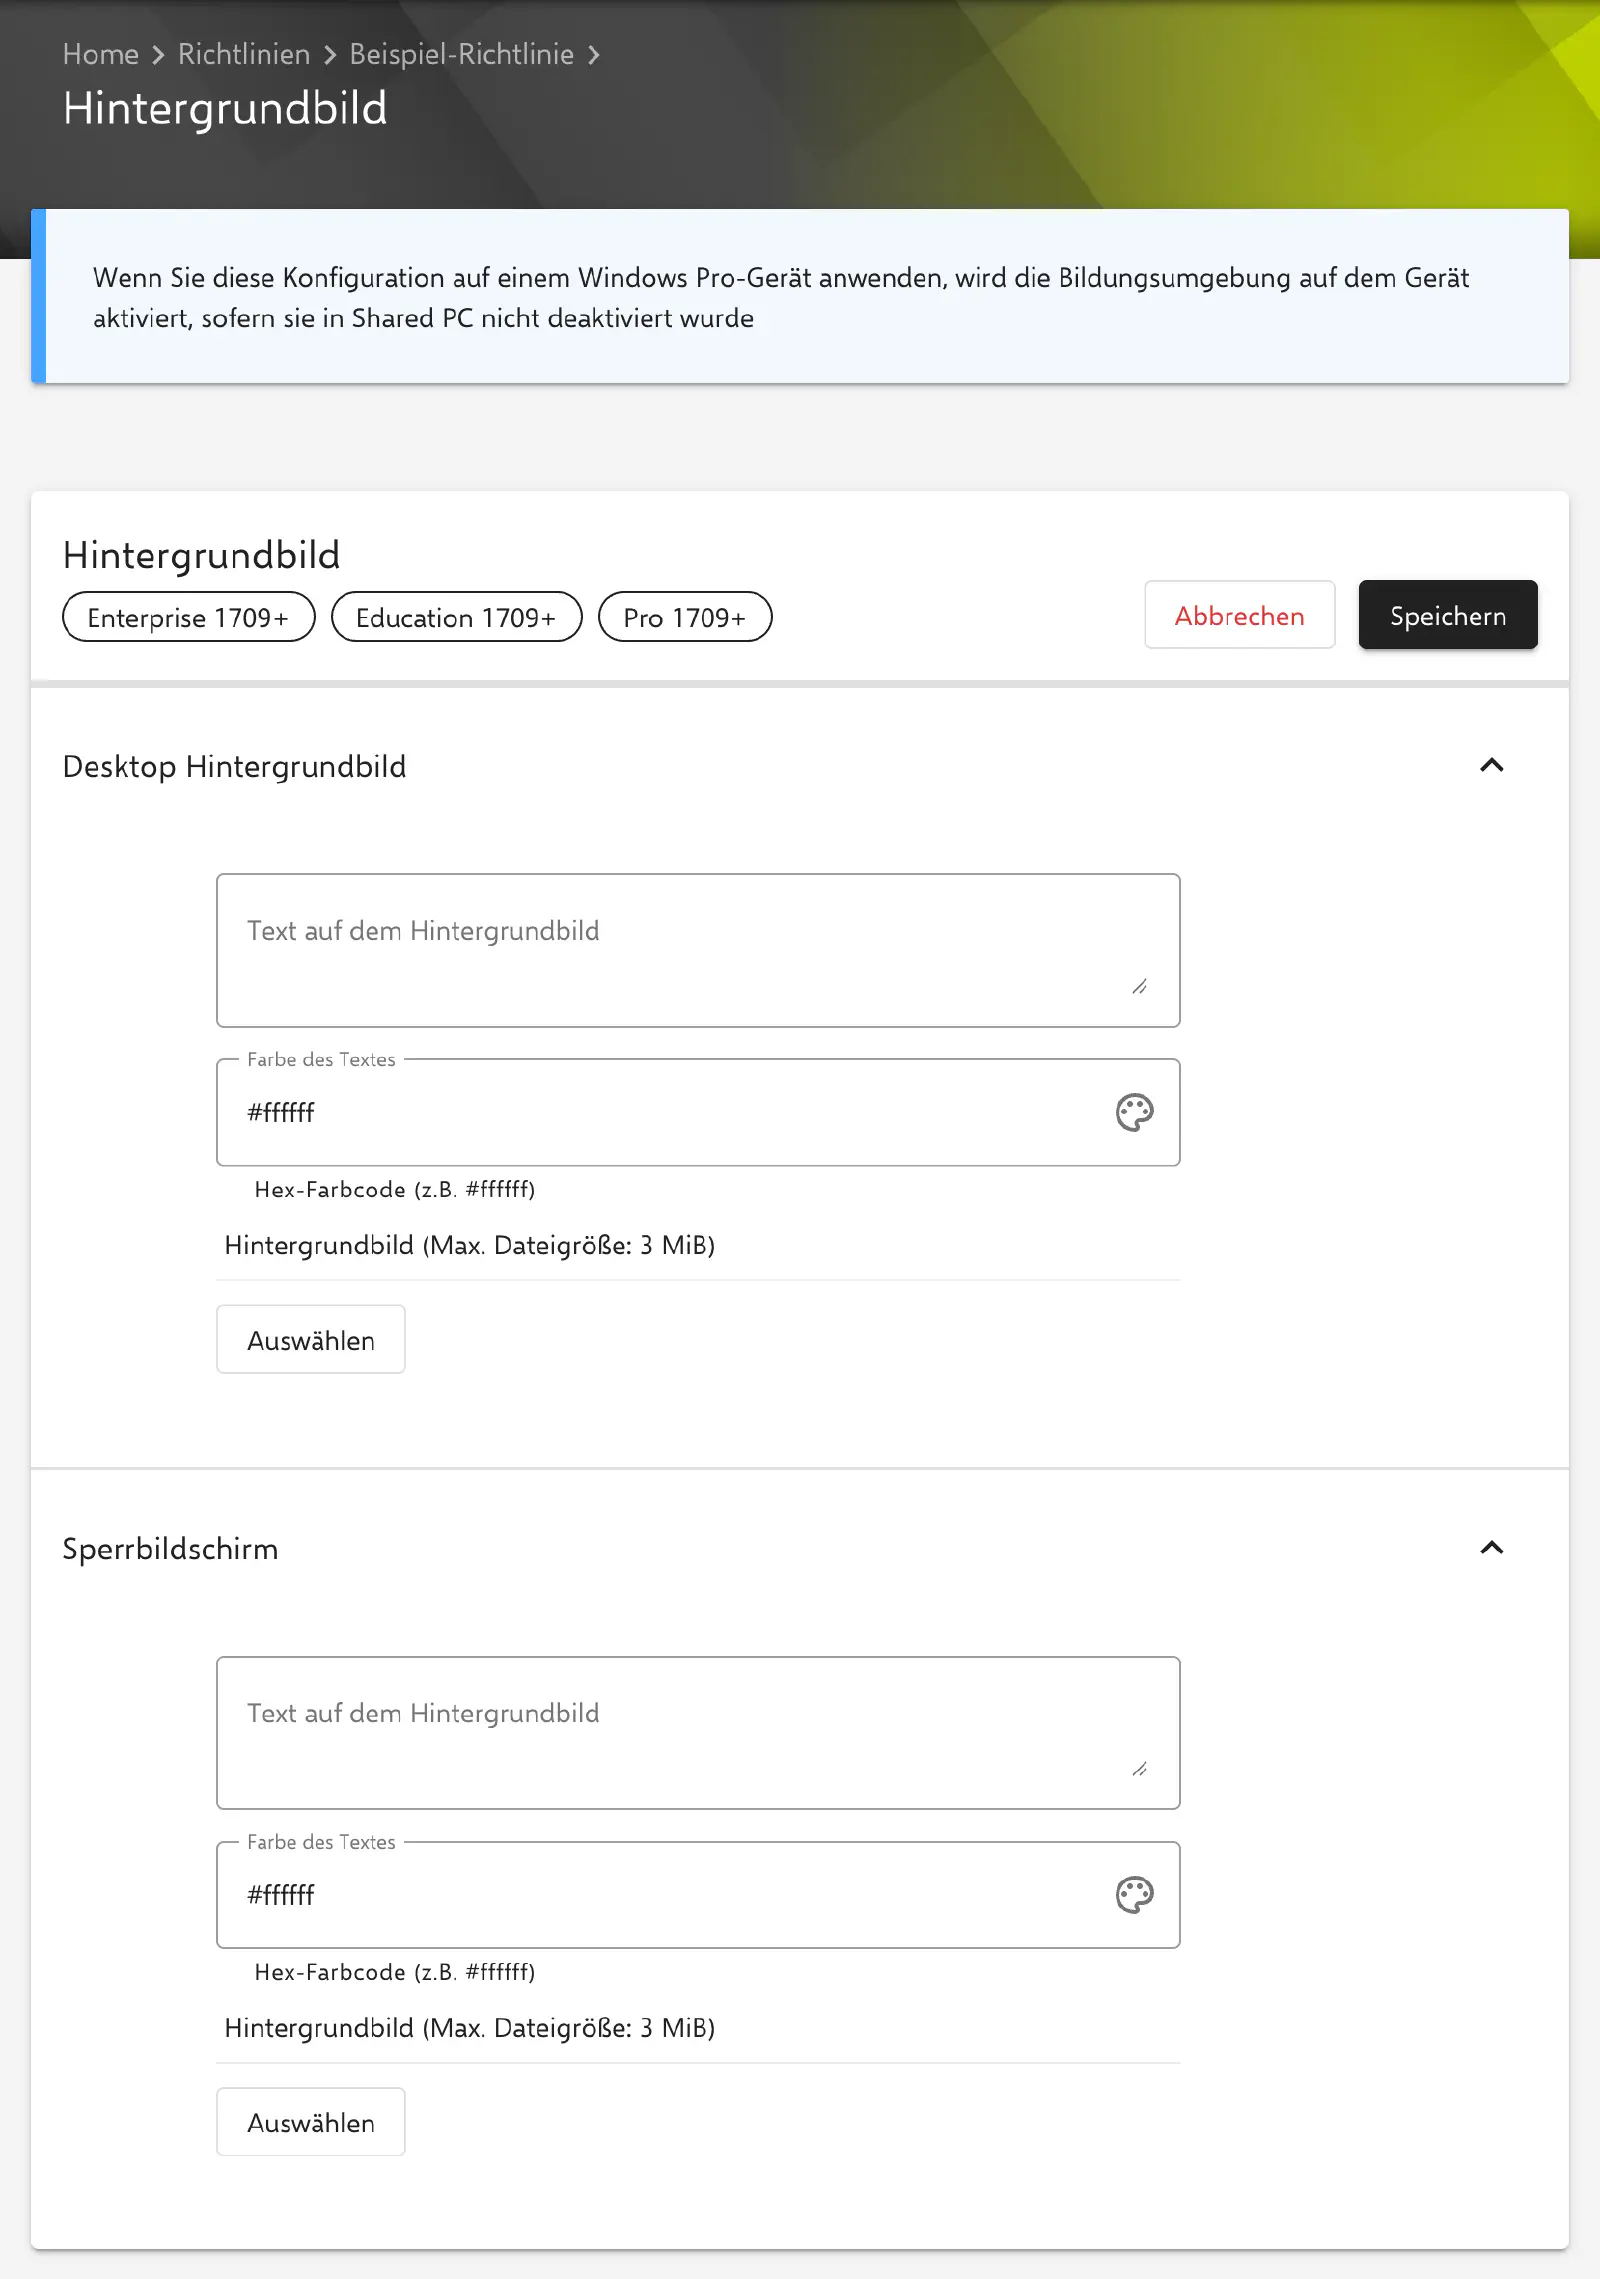Click Auswählen under Sperrbildschirm
The width and height of the screenshot is (1600, 2279).
311,2121
